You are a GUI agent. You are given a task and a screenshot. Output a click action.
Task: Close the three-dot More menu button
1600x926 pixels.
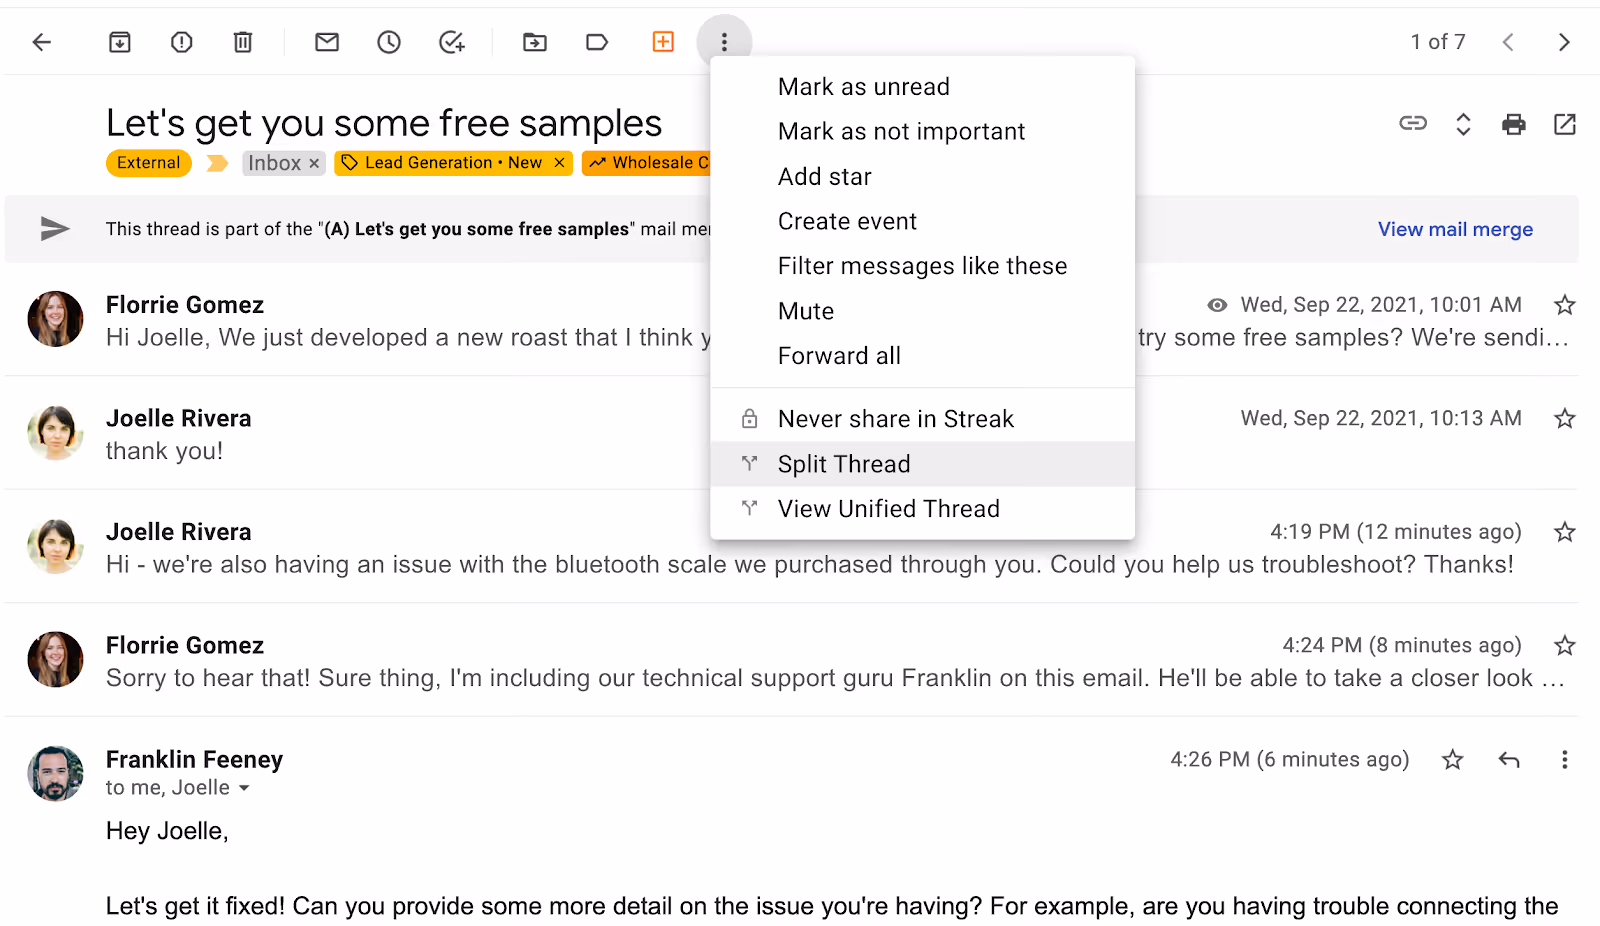tap(724, 42)
